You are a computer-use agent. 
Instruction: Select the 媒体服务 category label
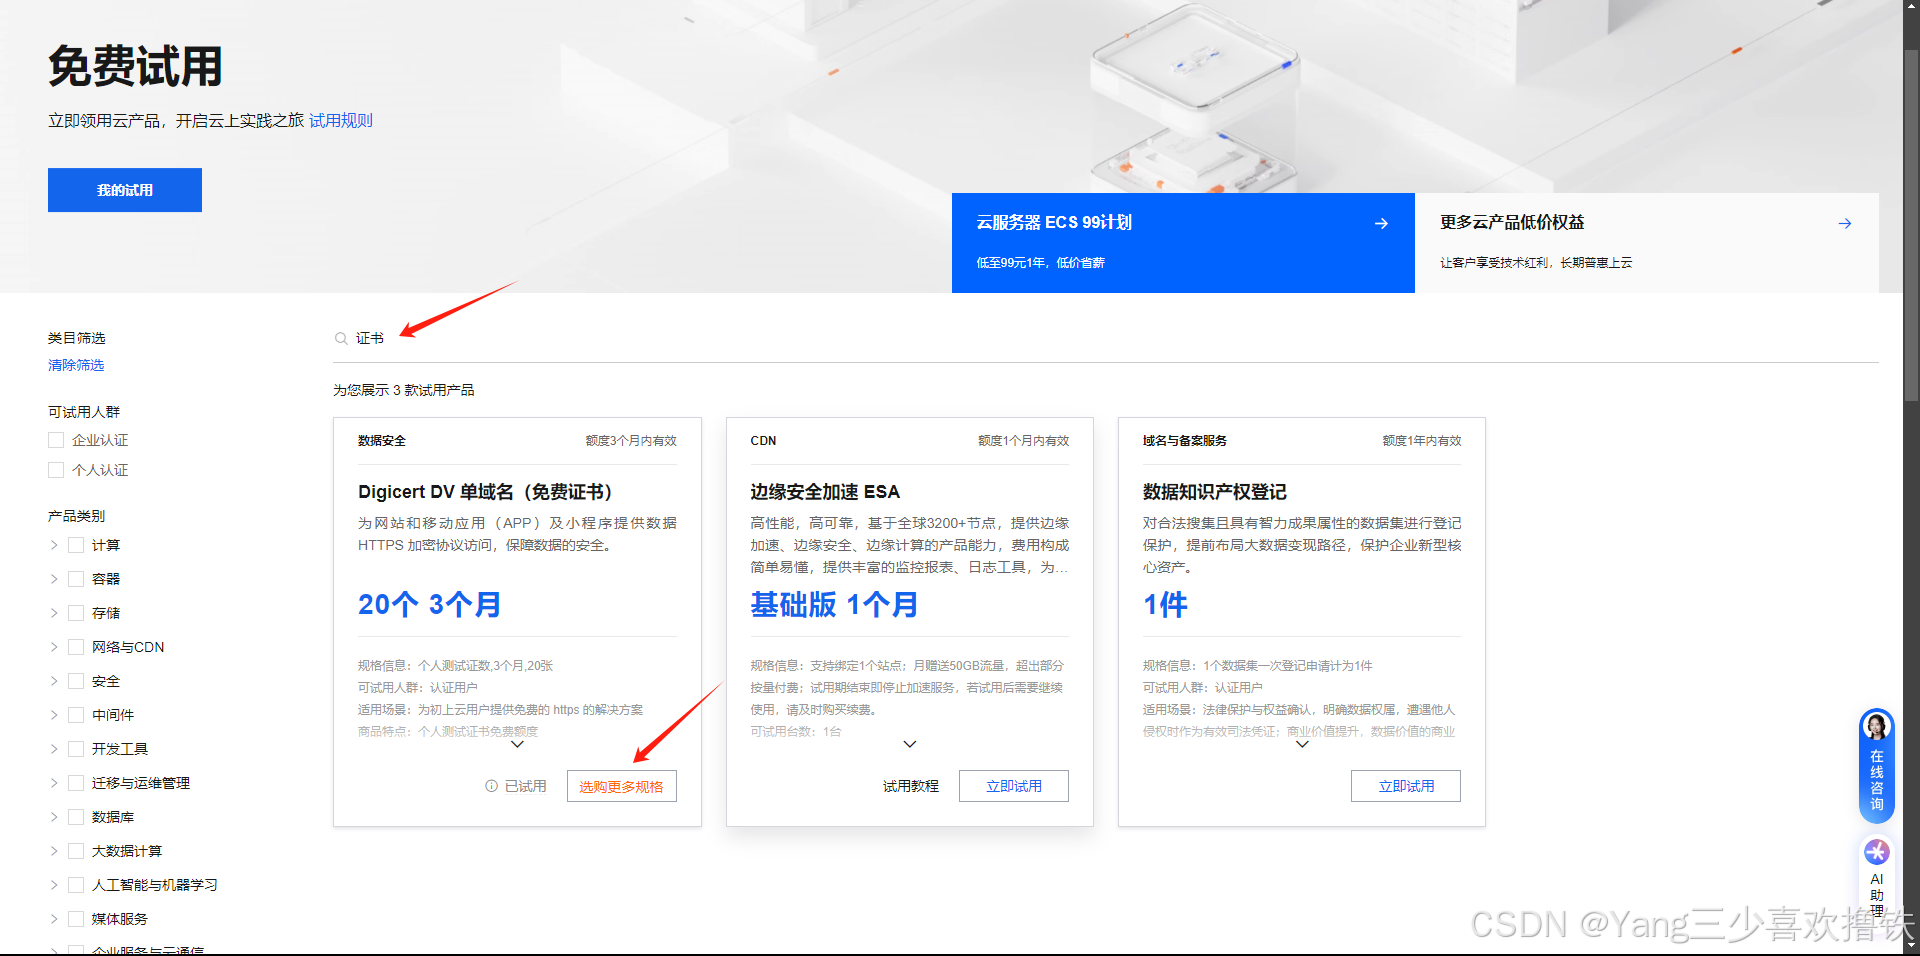(x=120, y=919)
